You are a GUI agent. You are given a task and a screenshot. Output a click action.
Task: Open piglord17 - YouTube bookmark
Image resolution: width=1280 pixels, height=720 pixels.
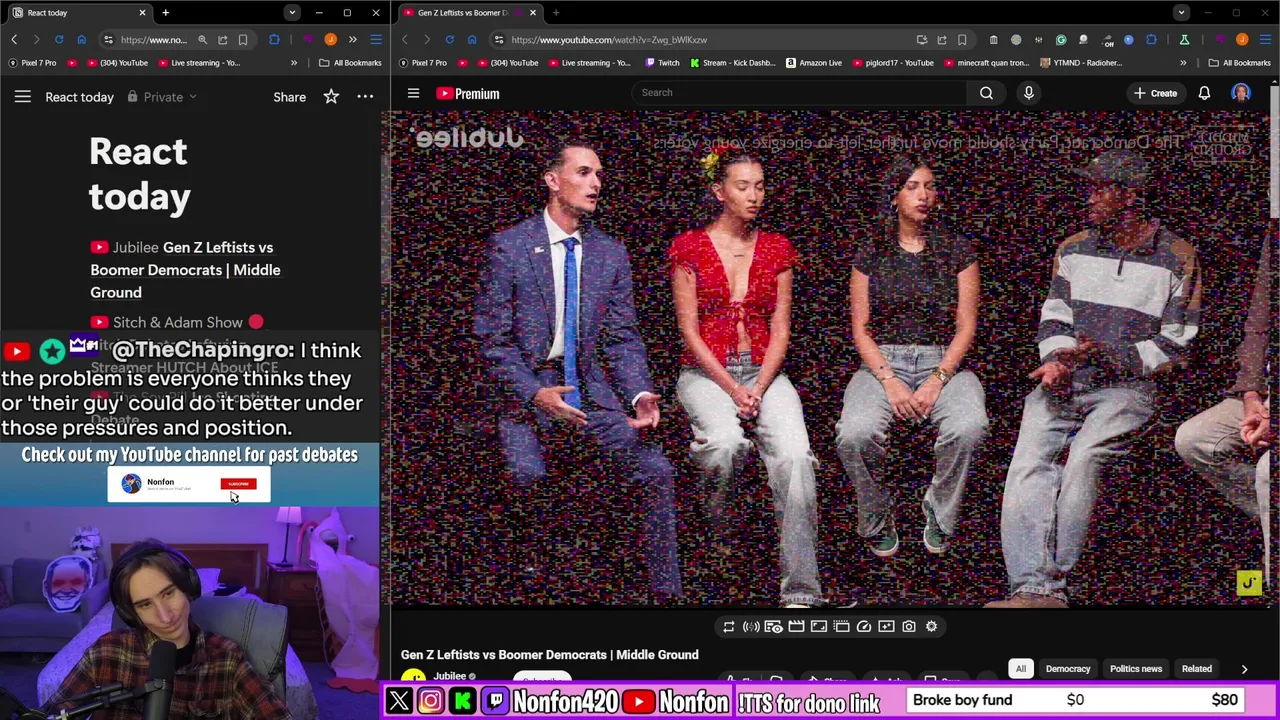point(892,63)
